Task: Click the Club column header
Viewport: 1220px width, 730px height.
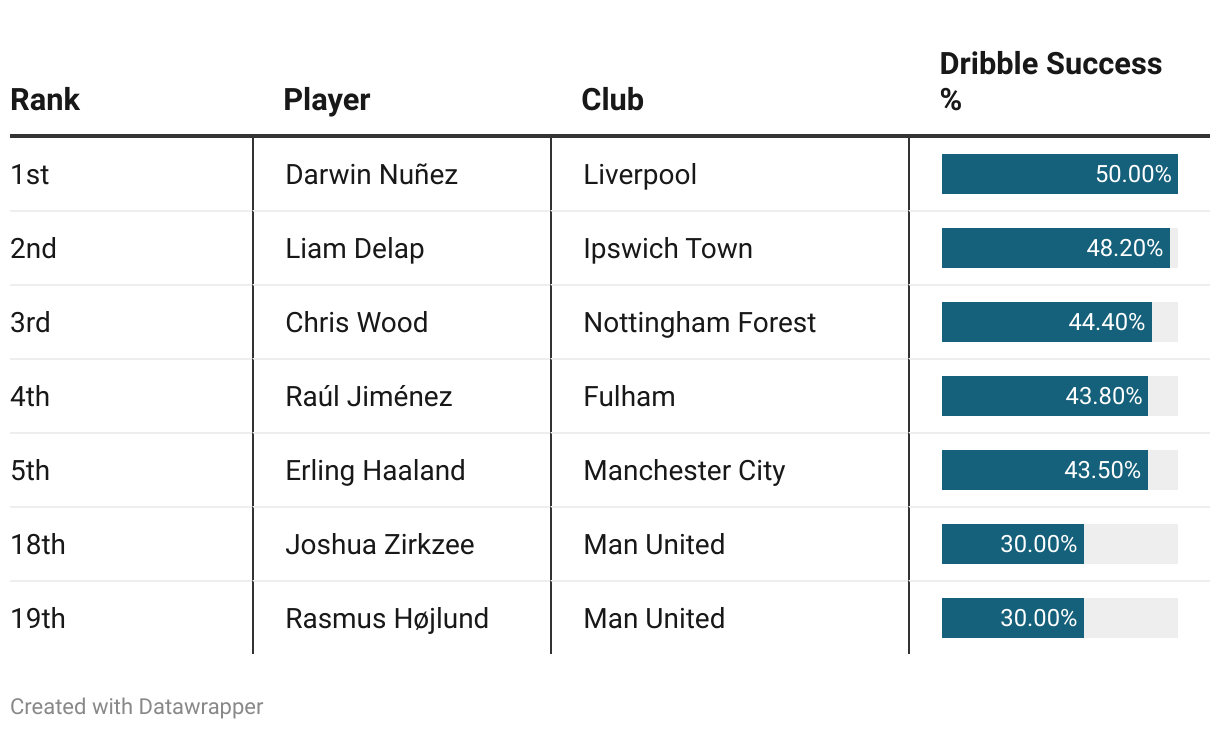Action: click(x=612, y=100)
